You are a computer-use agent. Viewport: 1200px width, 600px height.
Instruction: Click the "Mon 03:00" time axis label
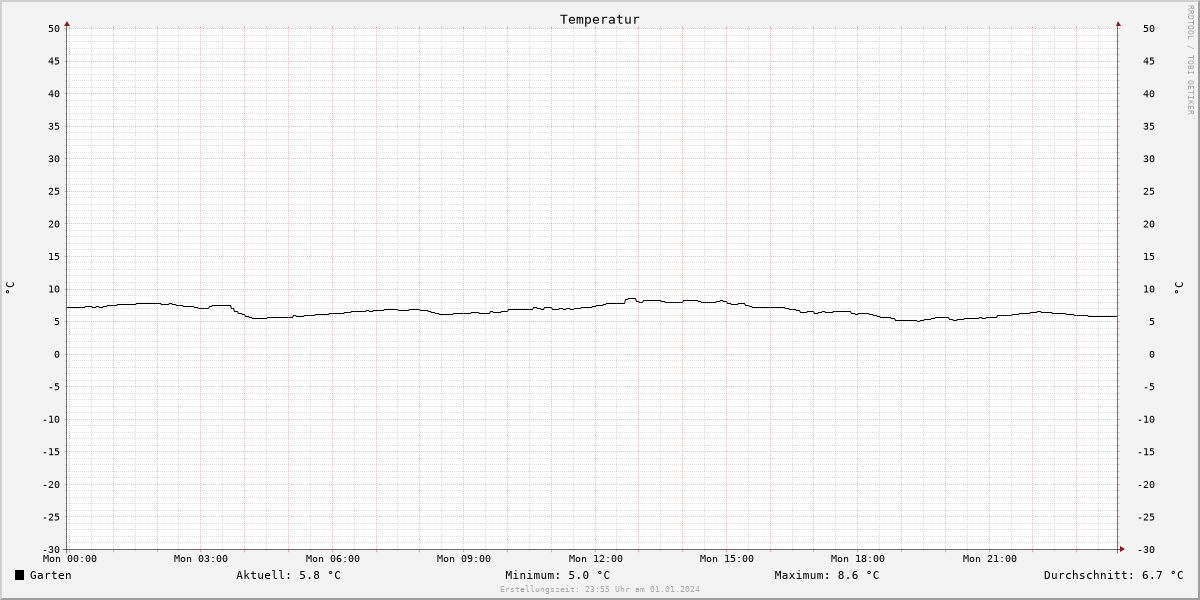(201, 559)
